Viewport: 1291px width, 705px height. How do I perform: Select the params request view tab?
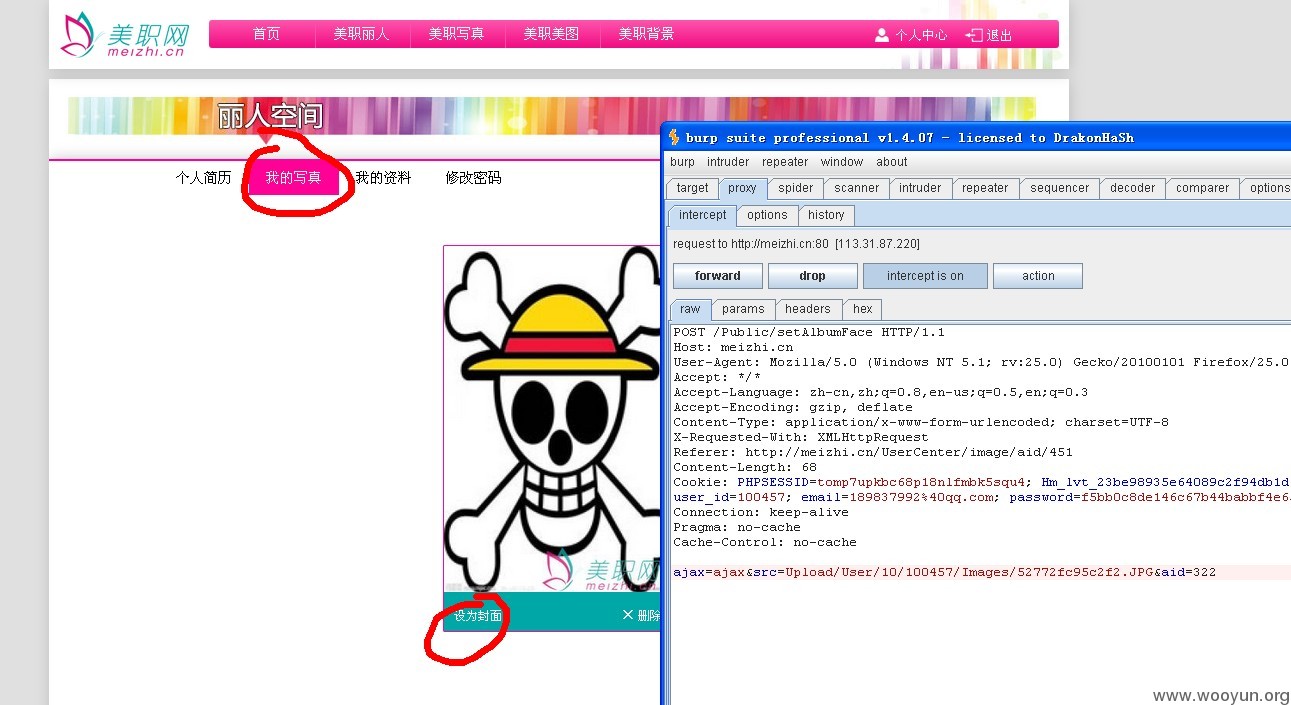[743, 309]
